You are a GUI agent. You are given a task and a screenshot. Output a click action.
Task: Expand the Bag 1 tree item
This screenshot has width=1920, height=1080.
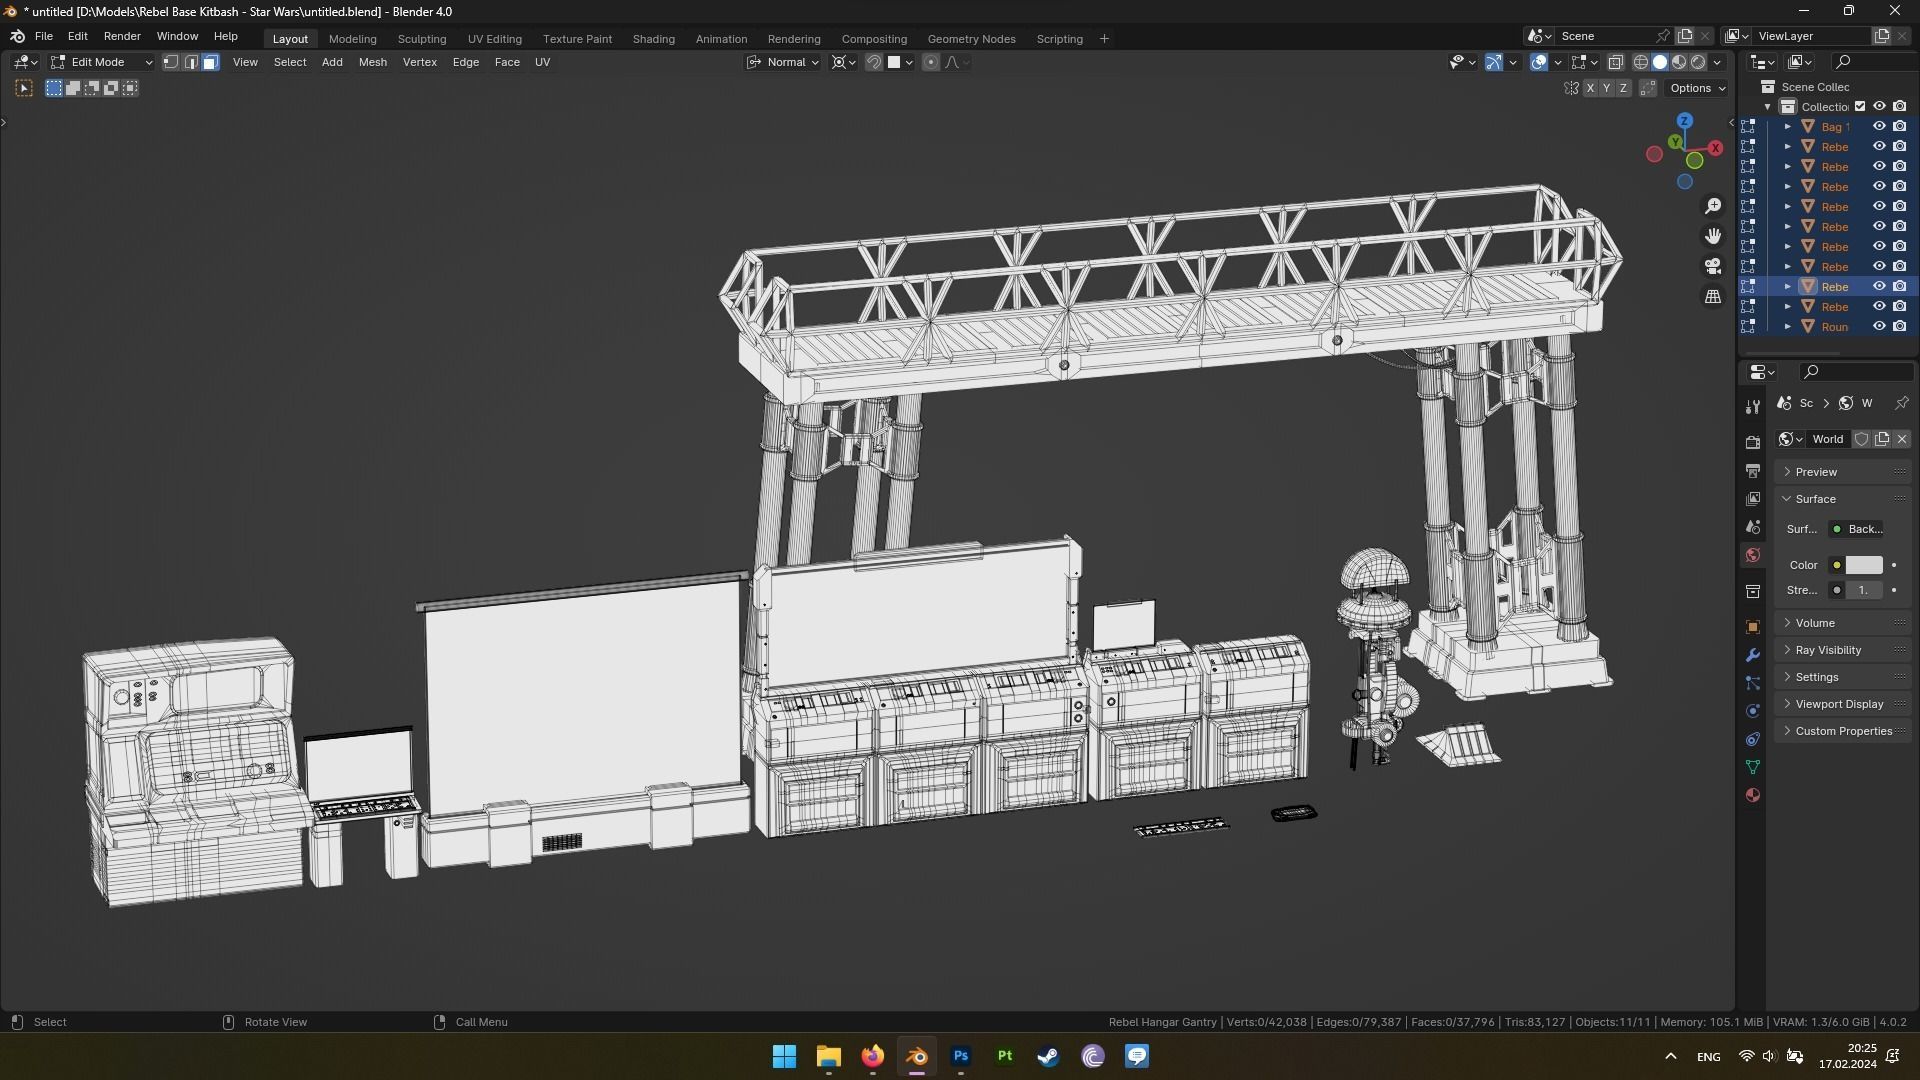1787,127
